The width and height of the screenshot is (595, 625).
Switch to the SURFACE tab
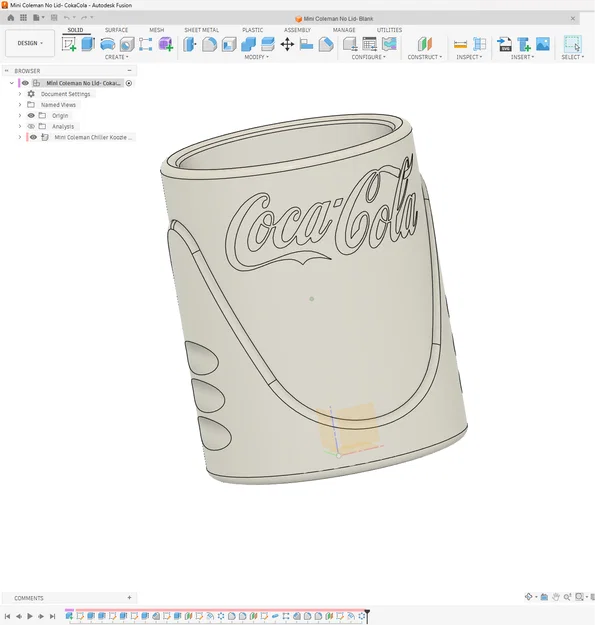(116, 30)
